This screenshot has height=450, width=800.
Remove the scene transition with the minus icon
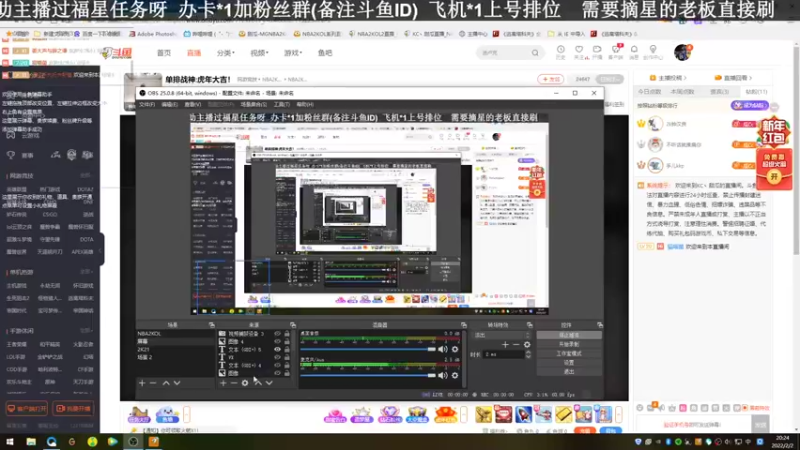point(516,345)
